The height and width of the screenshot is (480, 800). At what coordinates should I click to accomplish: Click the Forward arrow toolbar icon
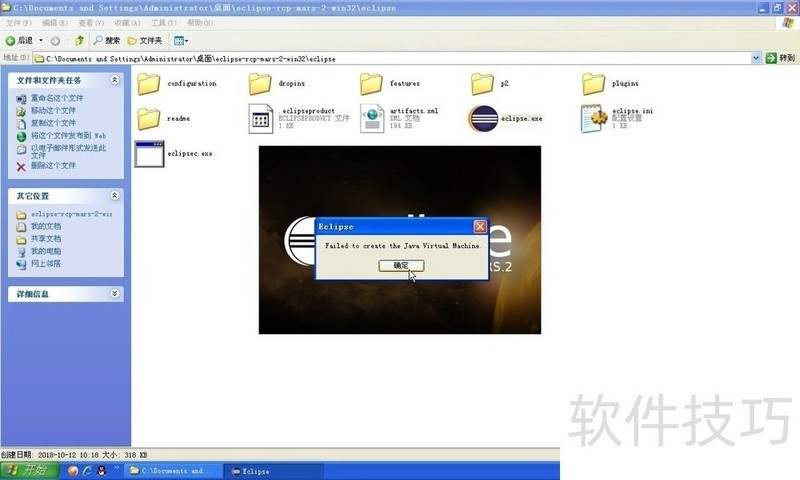click(x=55, y=41)
